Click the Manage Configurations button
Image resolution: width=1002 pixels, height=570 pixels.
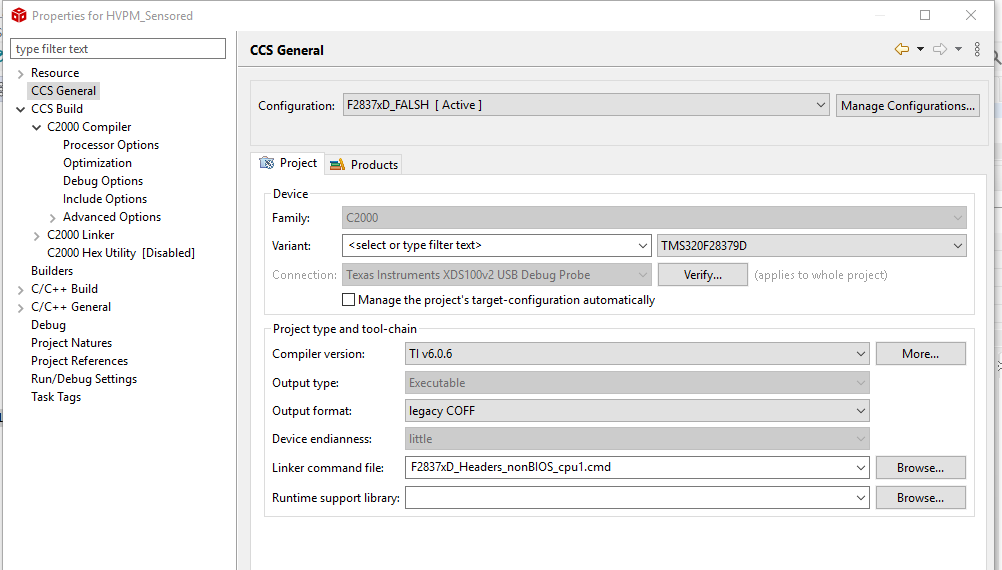coord(907,105)
